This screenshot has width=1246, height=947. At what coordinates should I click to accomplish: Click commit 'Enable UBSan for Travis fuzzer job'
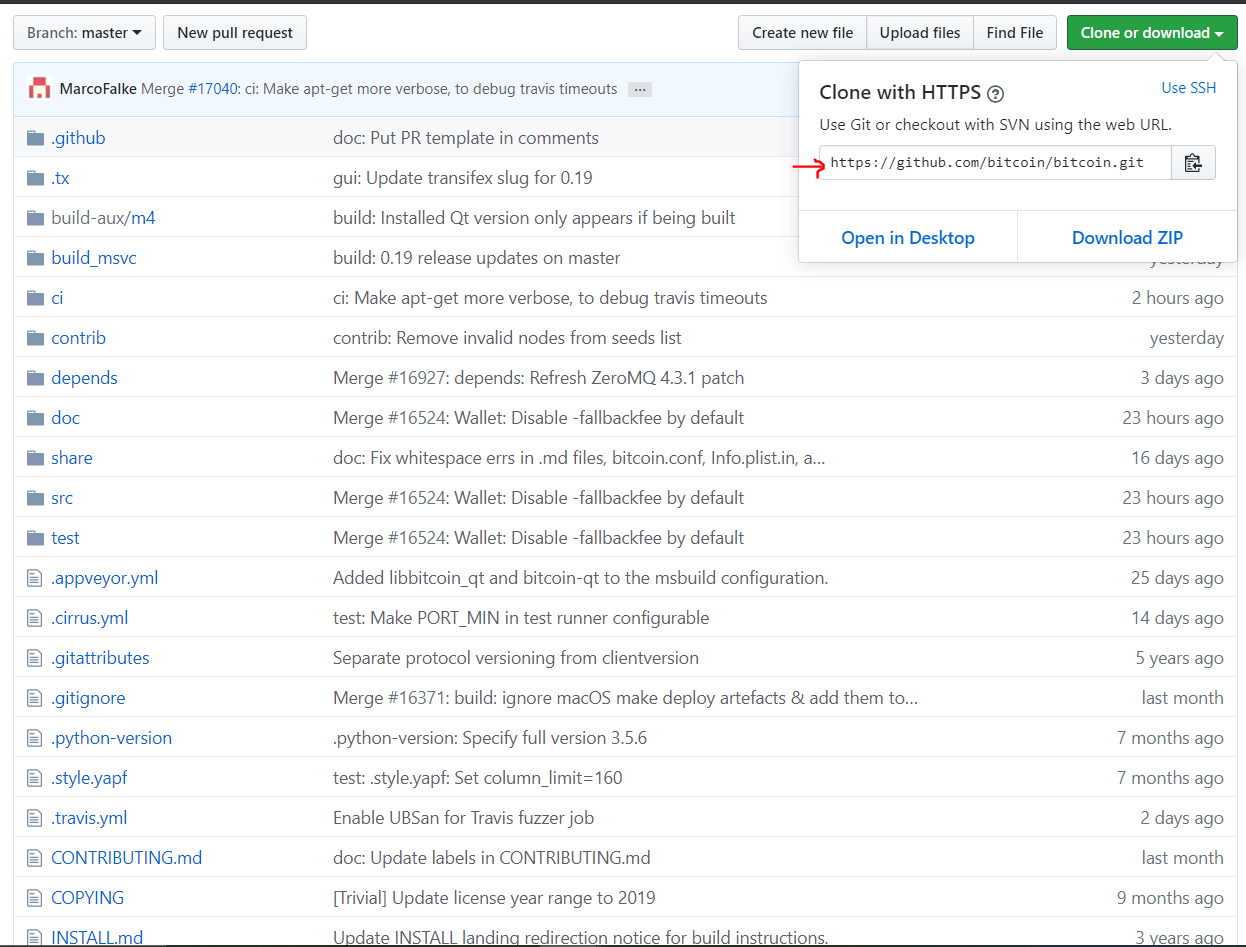click(464, 818)
